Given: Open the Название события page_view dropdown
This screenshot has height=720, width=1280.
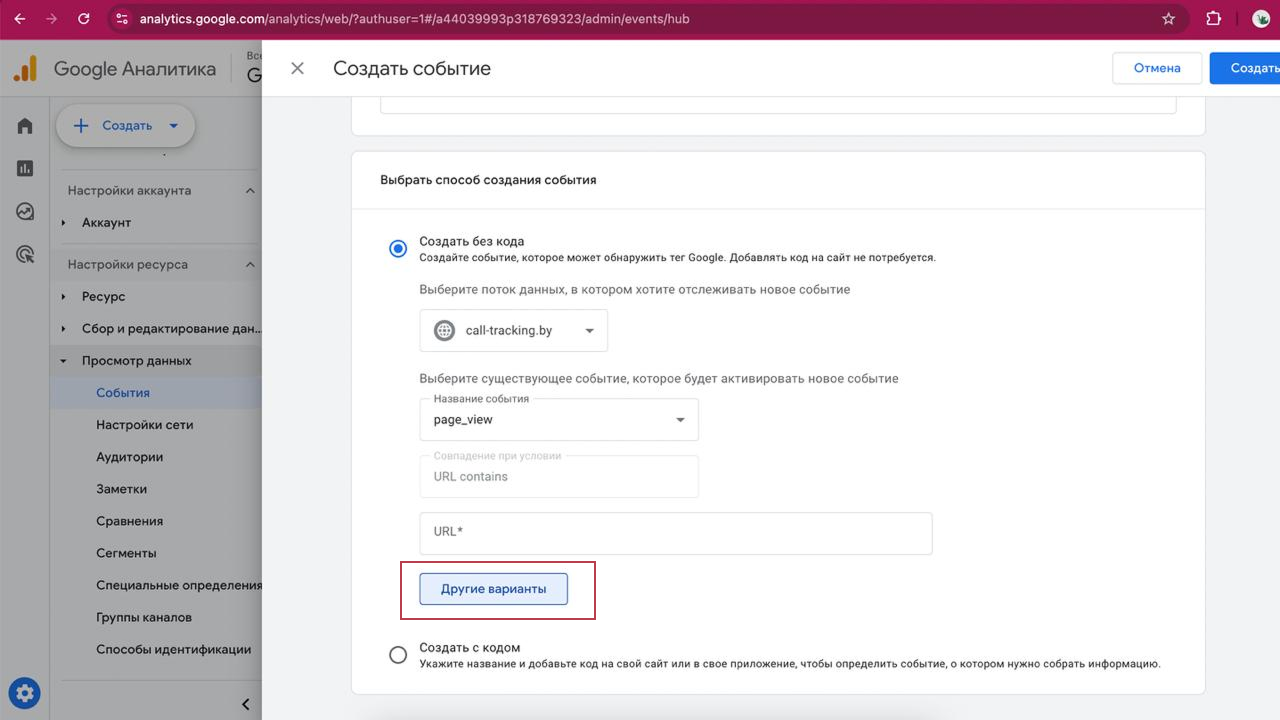Looking at the screenshot, I should [x=559, y=420].
